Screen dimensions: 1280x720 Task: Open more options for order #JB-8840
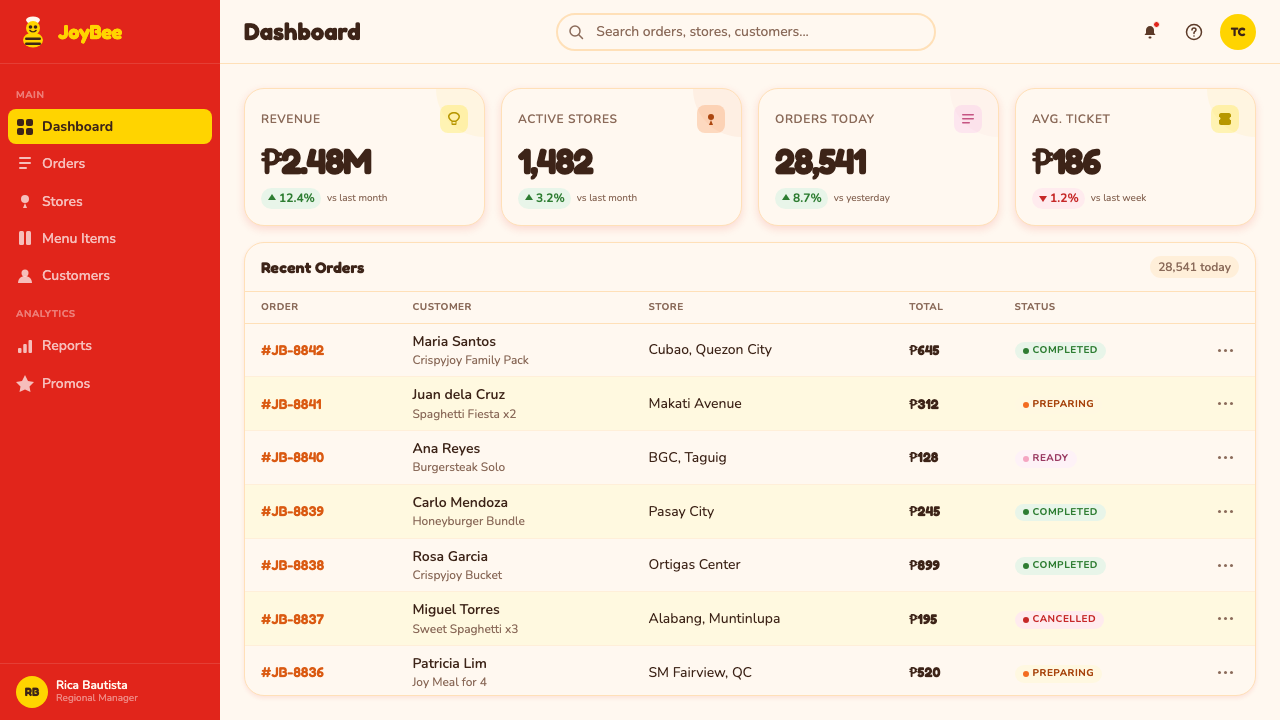(x=1225, y=458)
